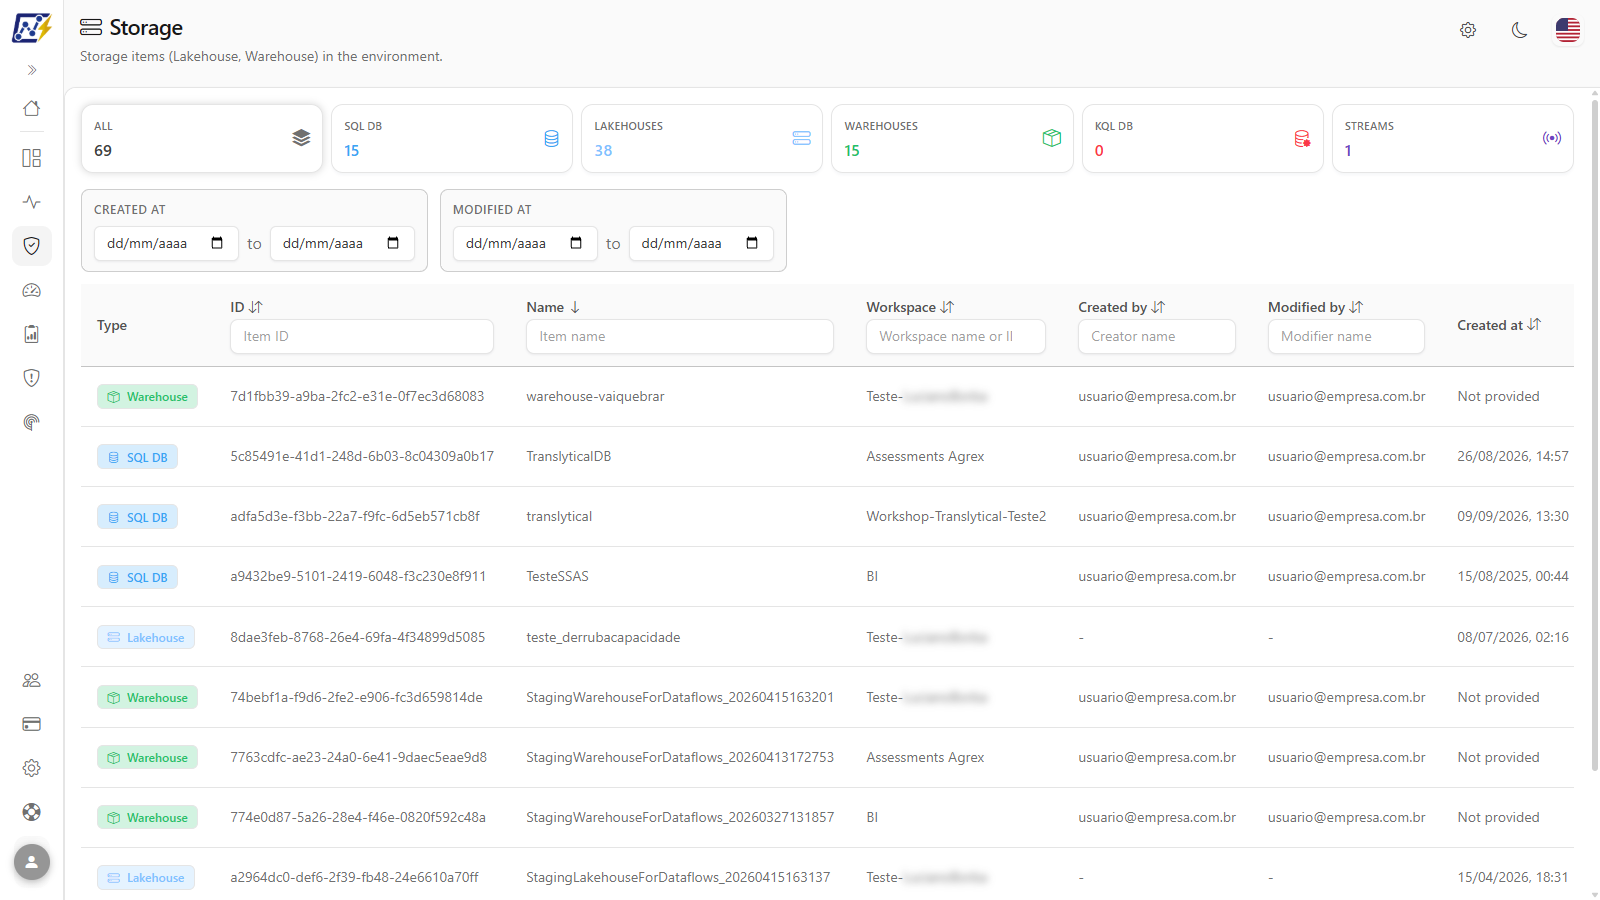The width and height of the screenshot is (1600, 900).
Task: Click item name StagingWarehouseForDataflows_20260415163201
Action: click(x=680, y=697)
